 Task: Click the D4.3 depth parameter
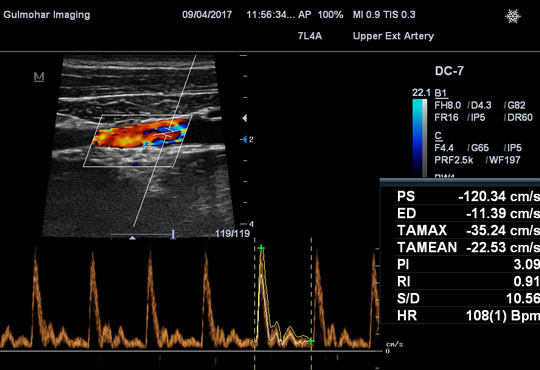[481, 105]
